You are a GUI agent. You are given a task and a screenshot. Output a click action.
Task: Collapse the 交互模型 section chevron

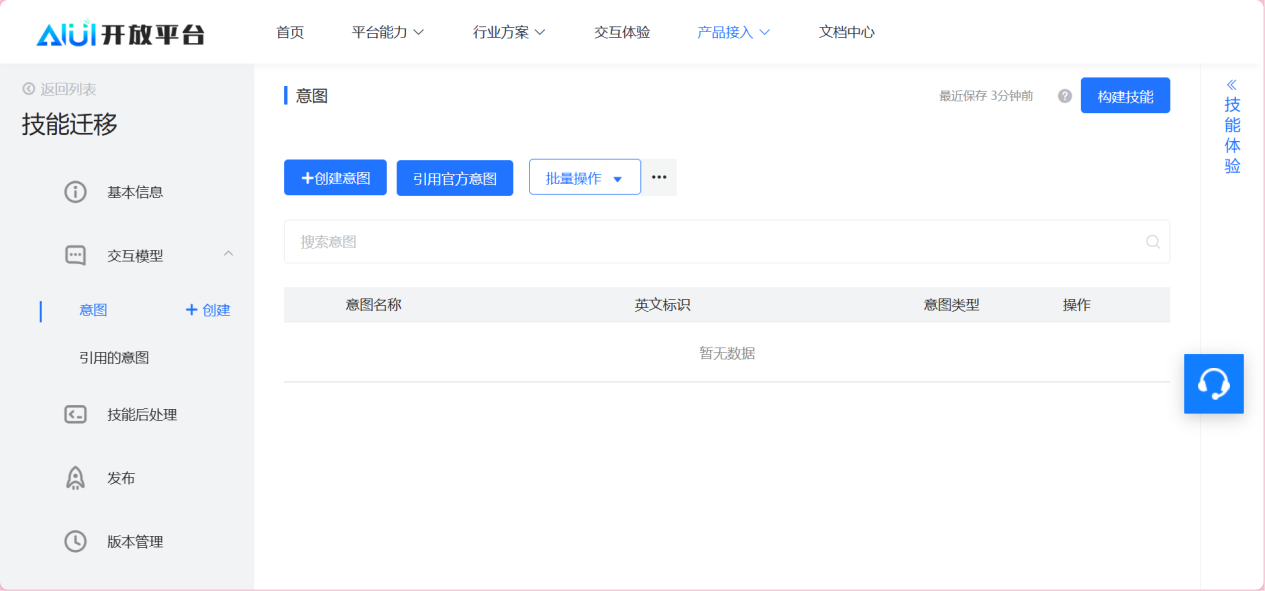228,255
